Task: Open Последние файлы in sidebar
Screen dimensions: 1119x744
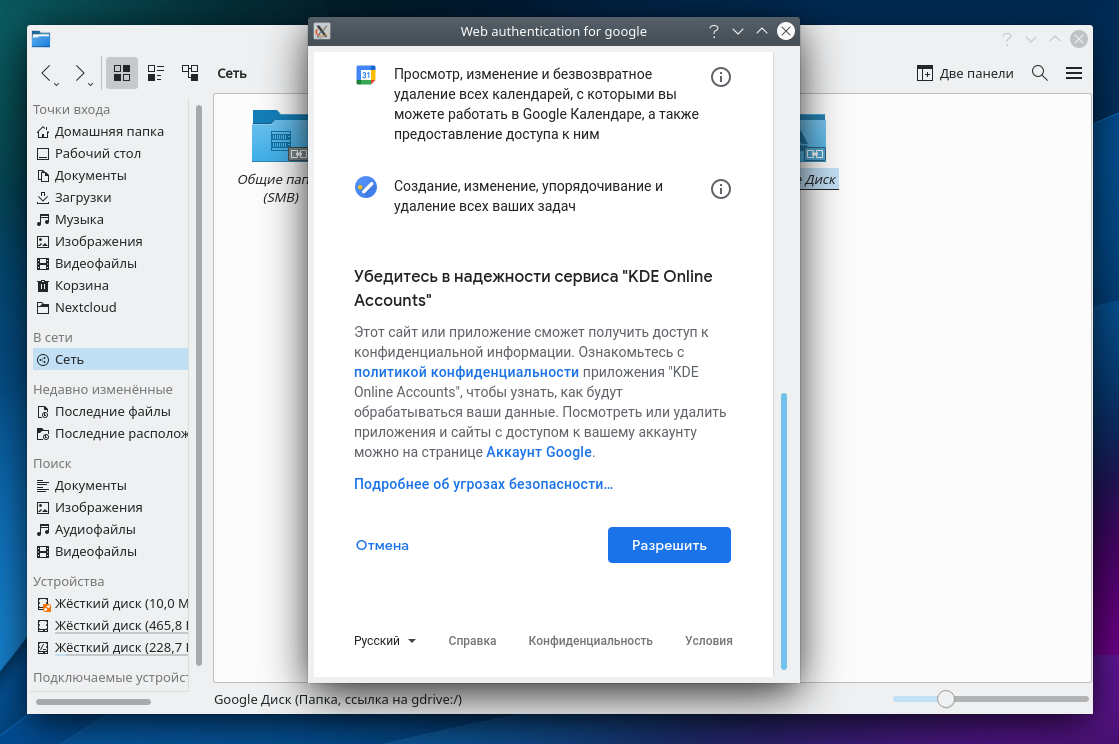Action: [x=111, y=412]
